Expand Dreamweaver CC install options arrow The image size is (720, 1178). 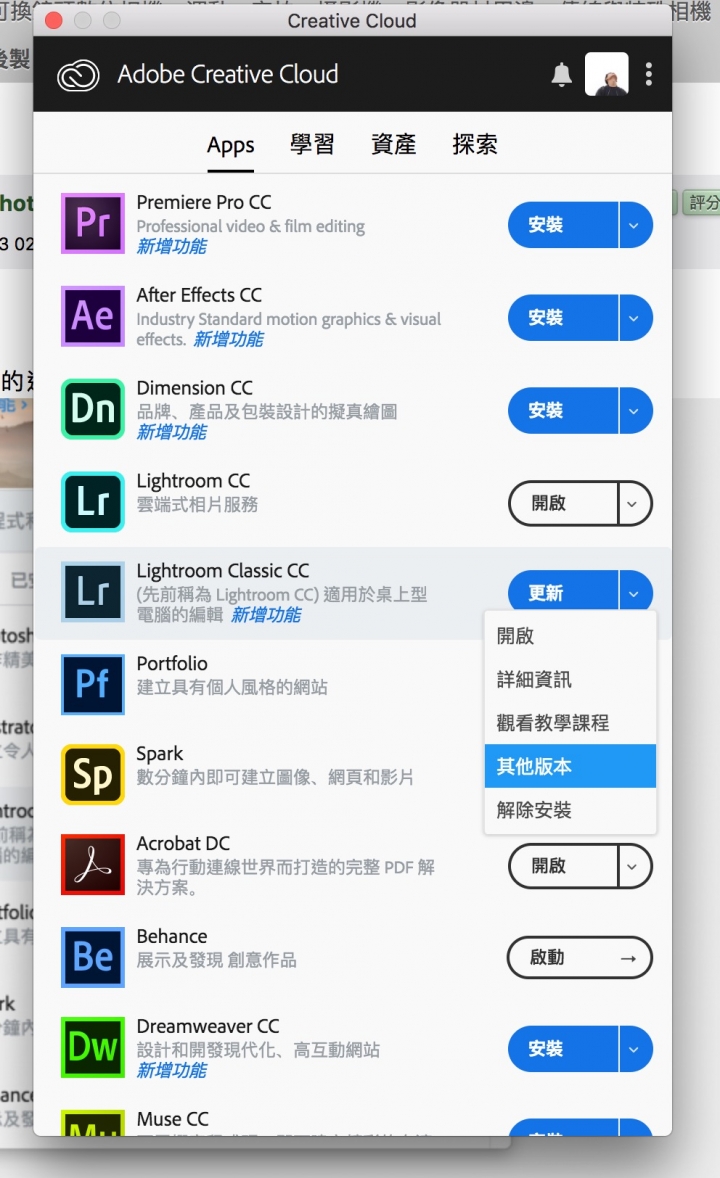[x=635, y=1049]
